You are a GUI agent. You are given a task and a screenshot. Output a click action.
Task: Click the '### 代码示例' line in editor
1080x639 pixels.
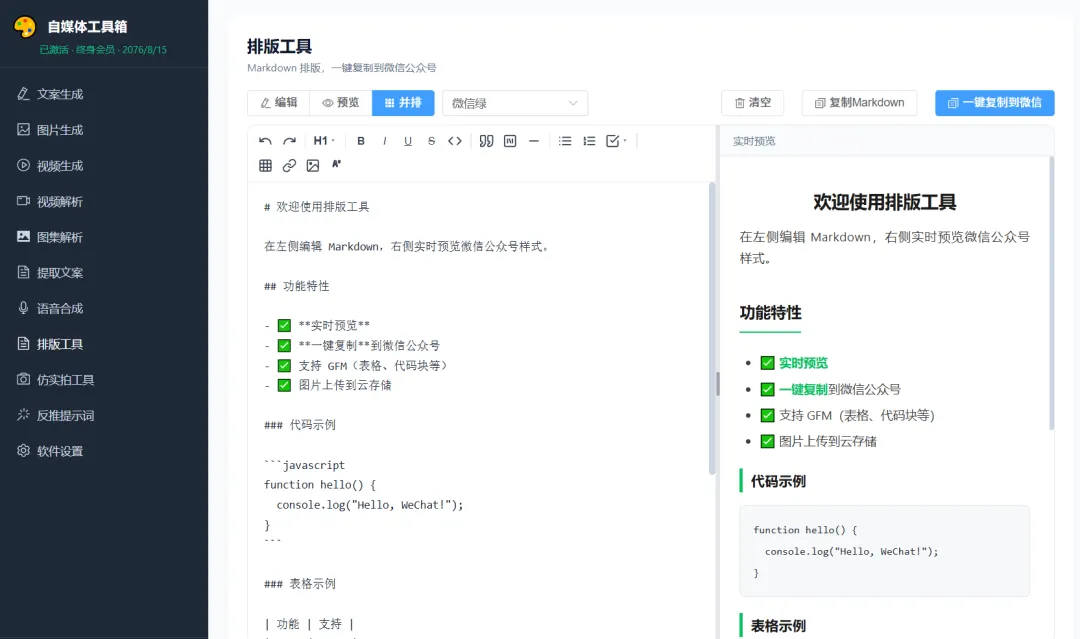[x=300, y=425]
